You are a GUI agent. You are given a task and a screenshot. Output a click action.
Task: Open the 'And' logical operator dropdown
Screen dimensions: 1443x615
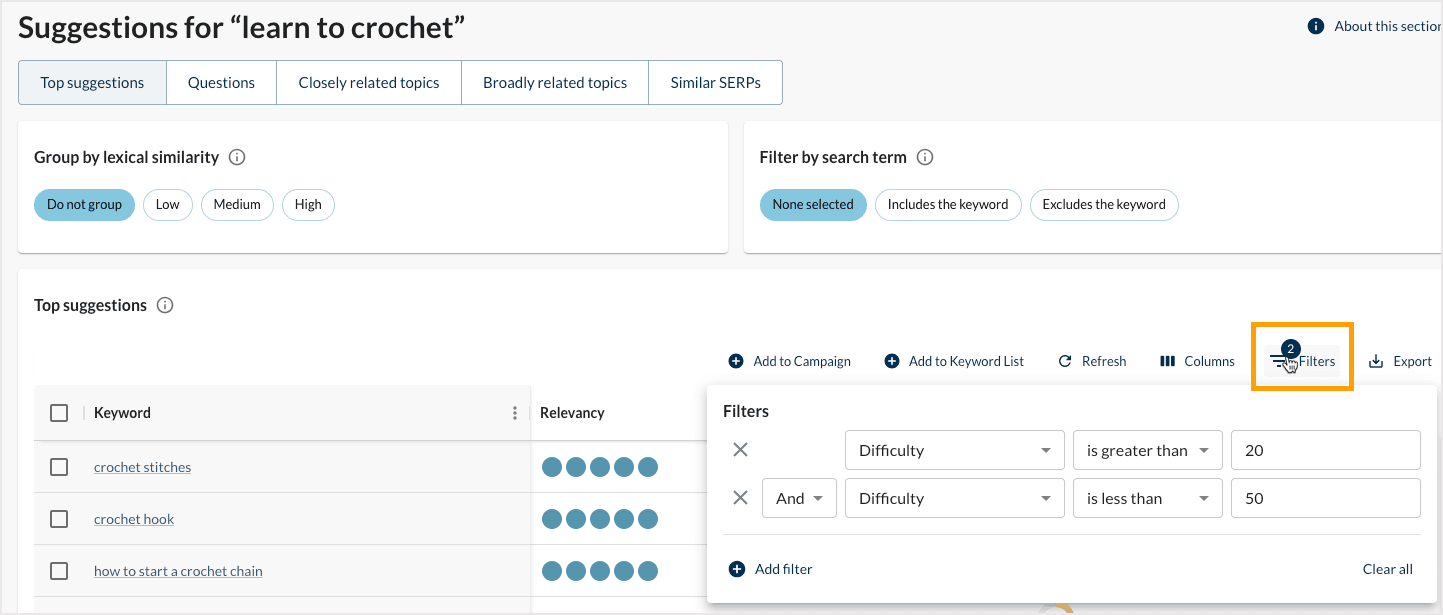click(x=799, y=498)
